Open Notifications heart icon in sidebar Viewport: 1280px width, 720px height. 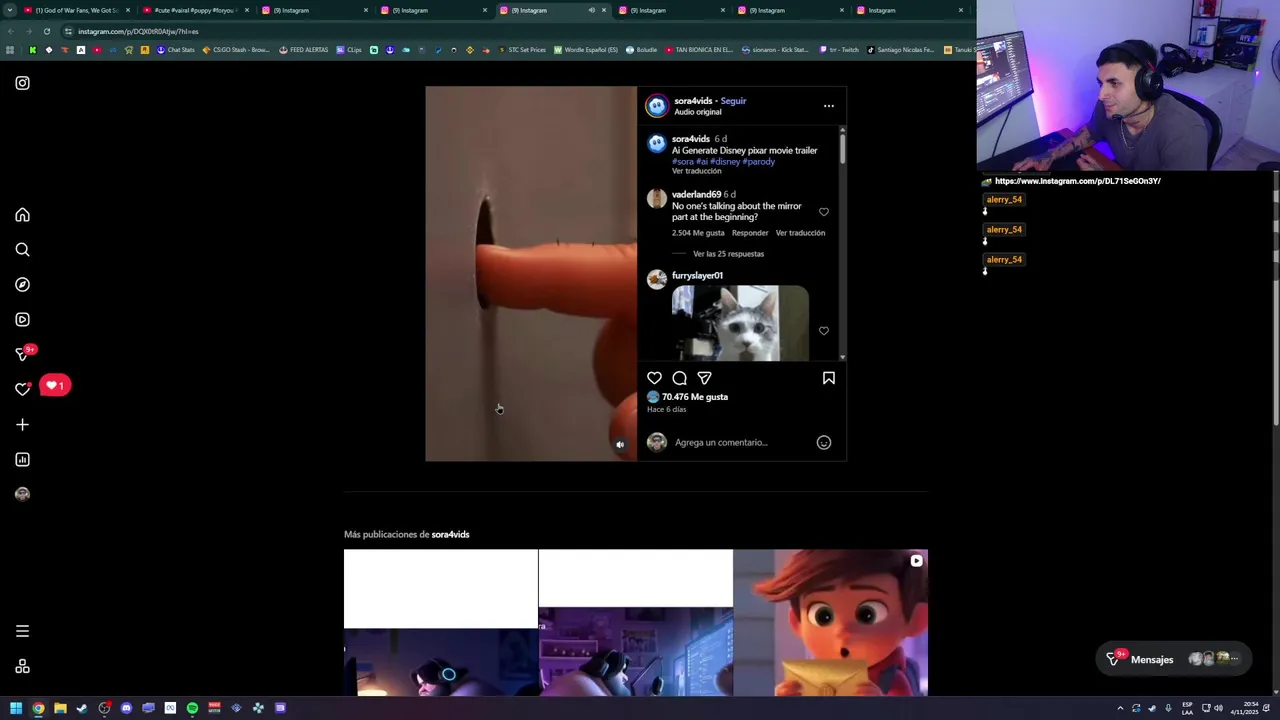point(22,389)
